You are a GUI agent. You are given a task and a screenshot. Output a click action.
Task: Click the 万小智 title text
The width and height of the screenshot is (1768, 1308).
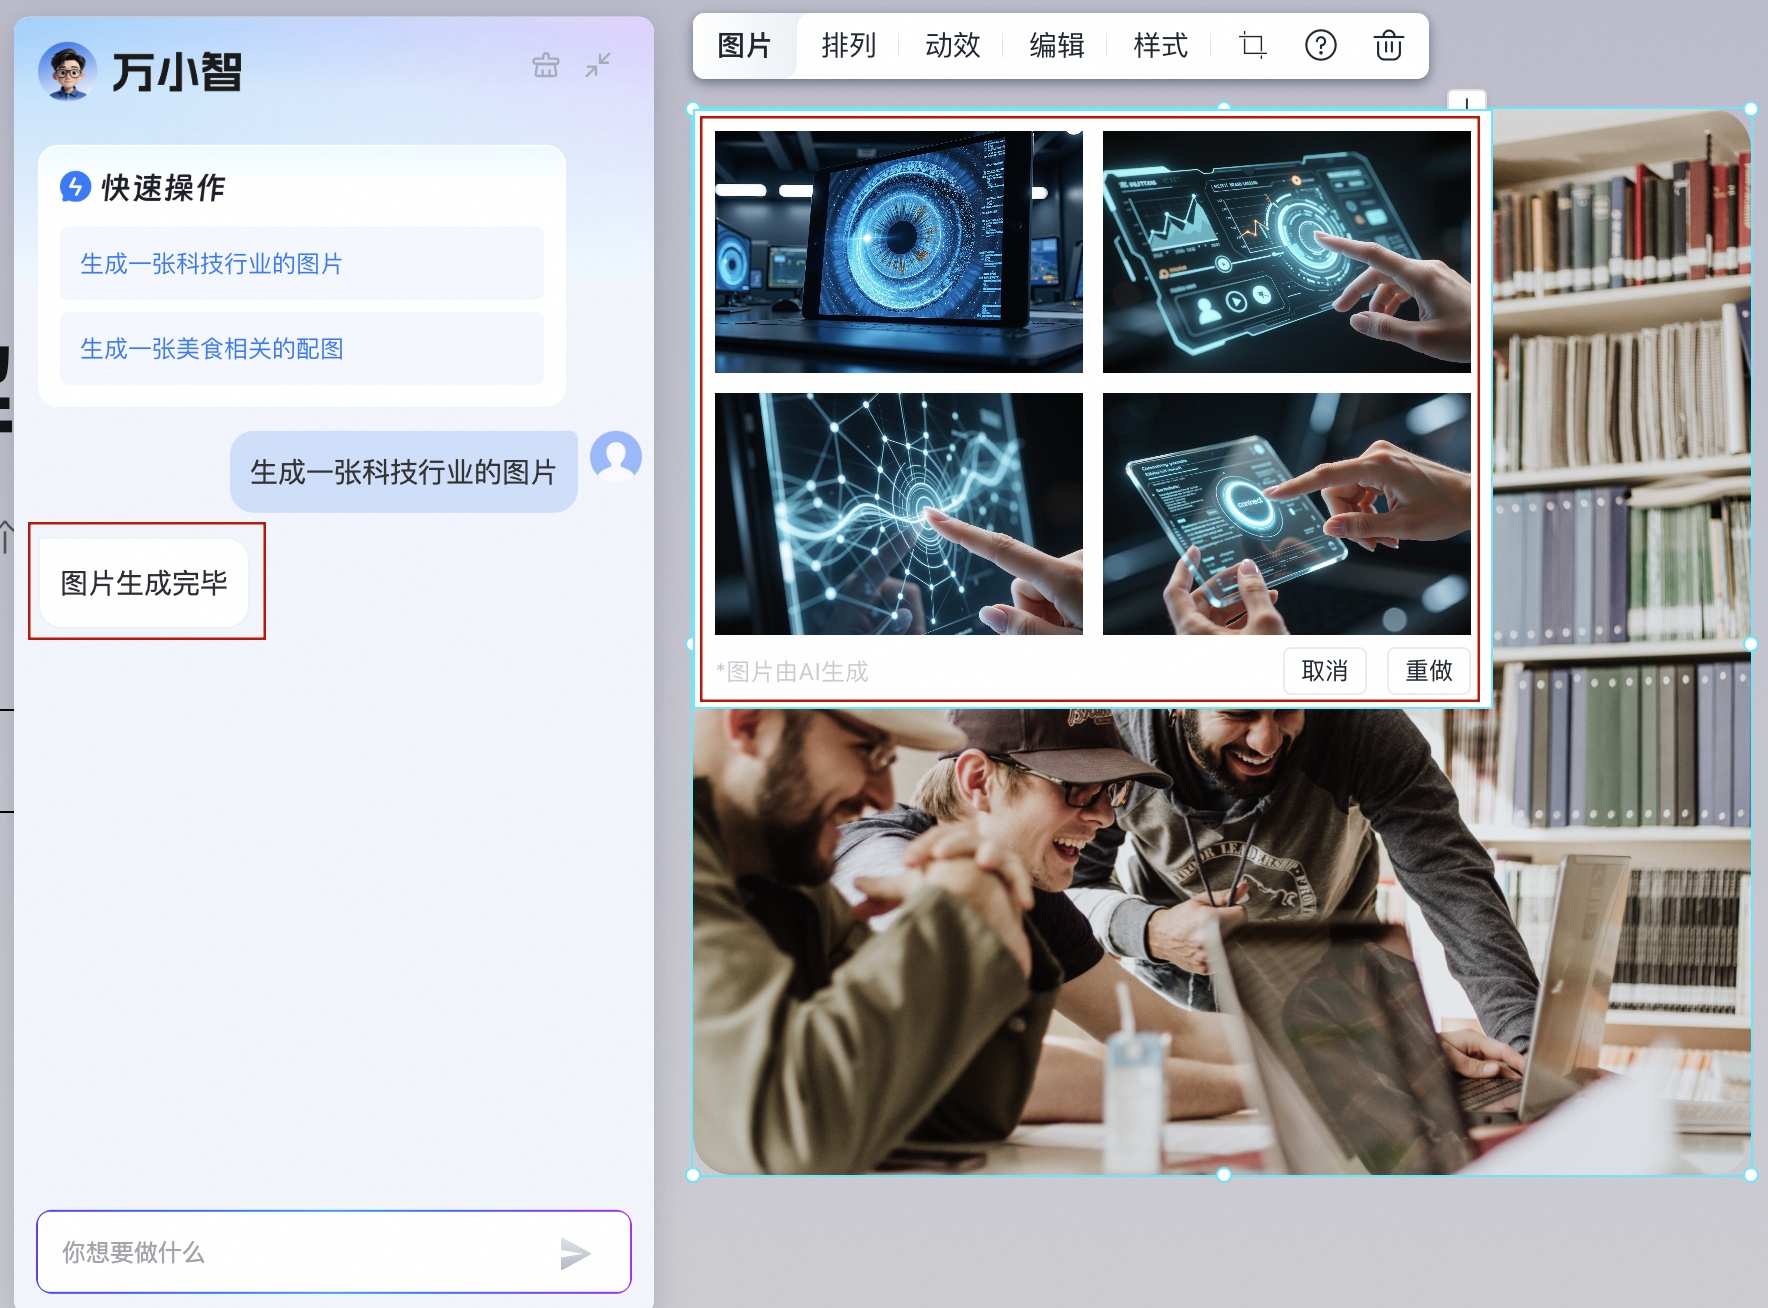[177, 72]
